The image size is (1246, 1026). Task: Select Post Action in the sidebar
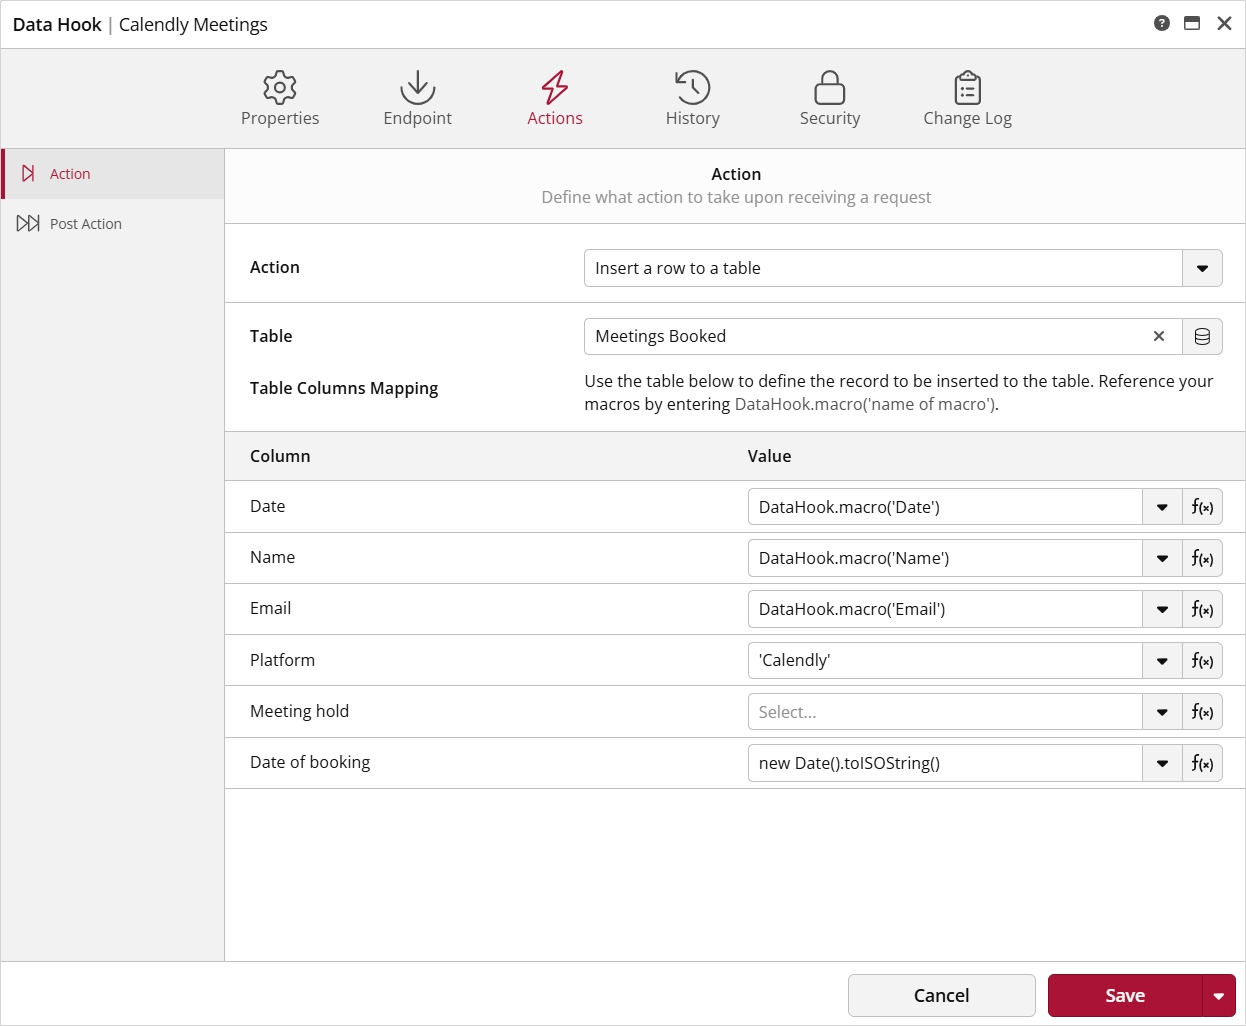pyautogui.click(x=113, y=224)
